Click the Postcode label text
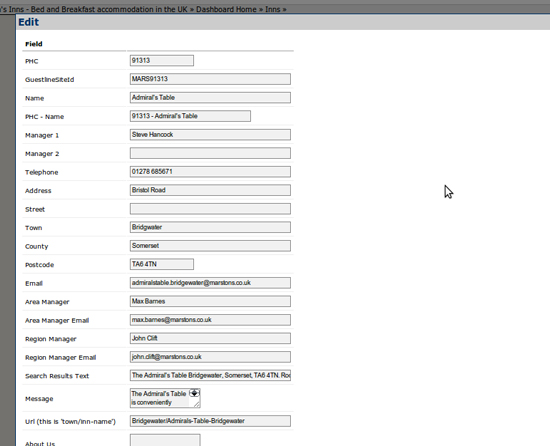The image size is (550, 446). click(39, 265)
